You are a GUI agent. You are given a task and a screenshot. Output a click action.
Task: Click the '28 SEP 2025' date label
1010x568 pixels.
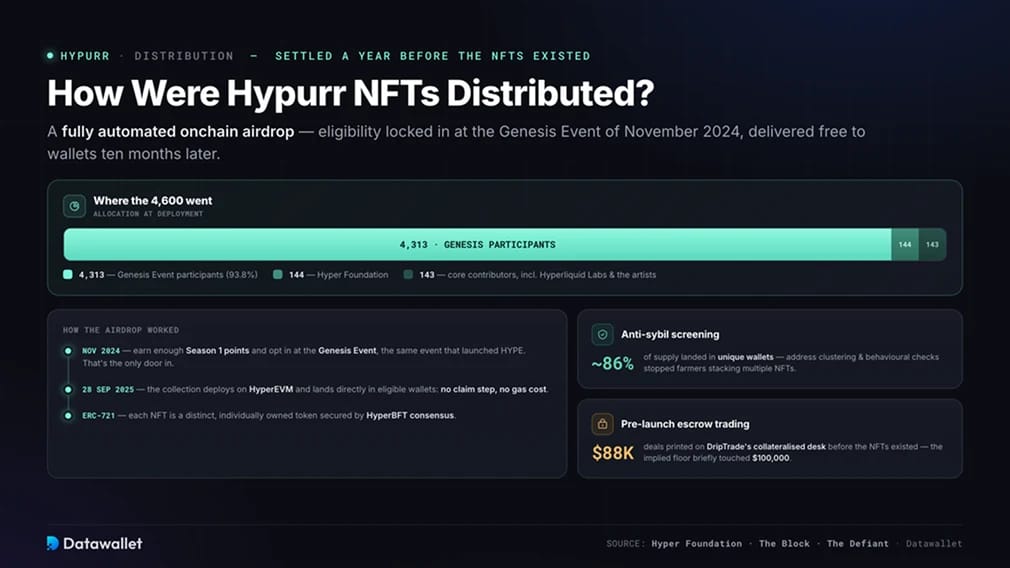point(108,390)
